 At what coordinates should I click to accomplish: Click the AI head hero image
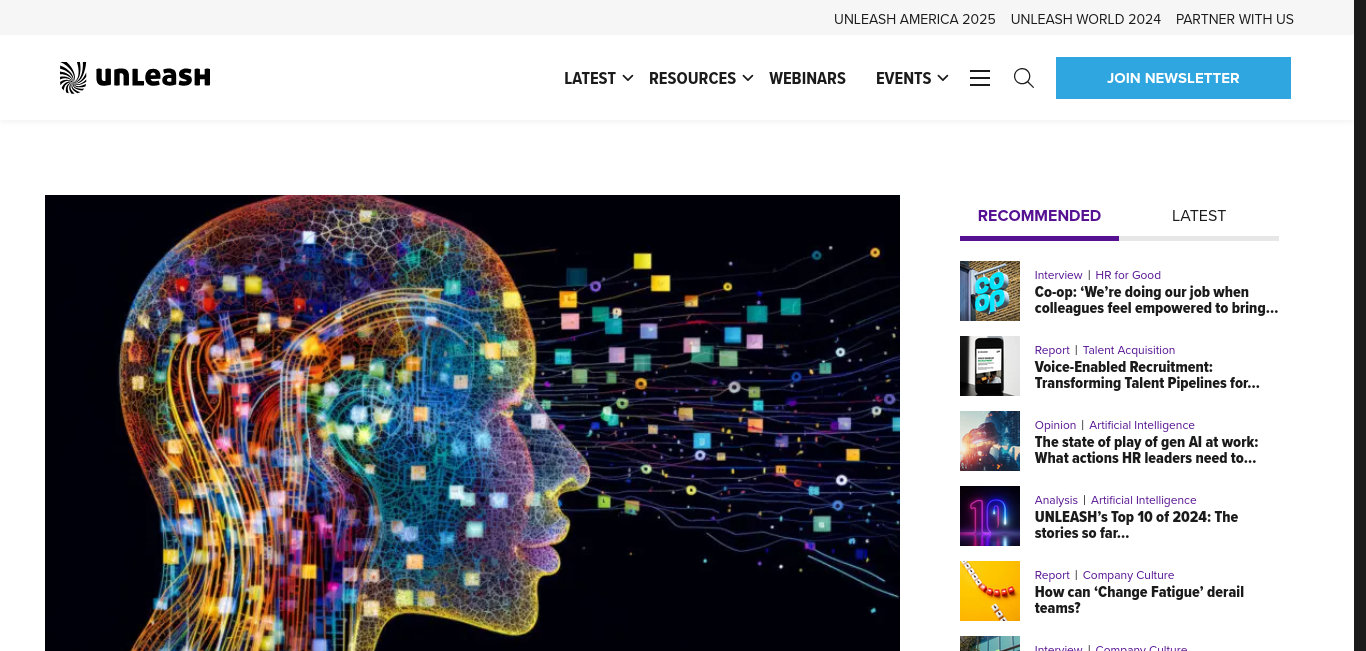click(472, 423)
